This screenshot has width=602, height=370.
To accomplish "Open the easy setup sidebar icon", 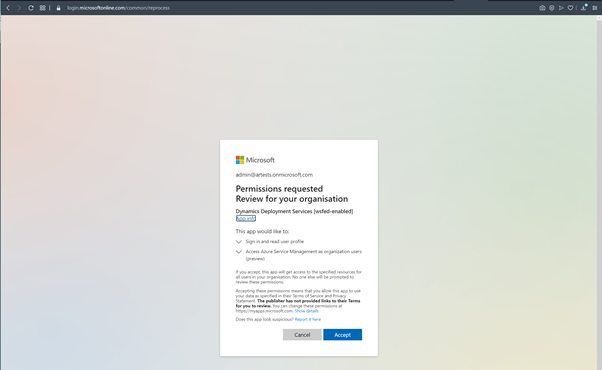I will [x=595, y=8].
